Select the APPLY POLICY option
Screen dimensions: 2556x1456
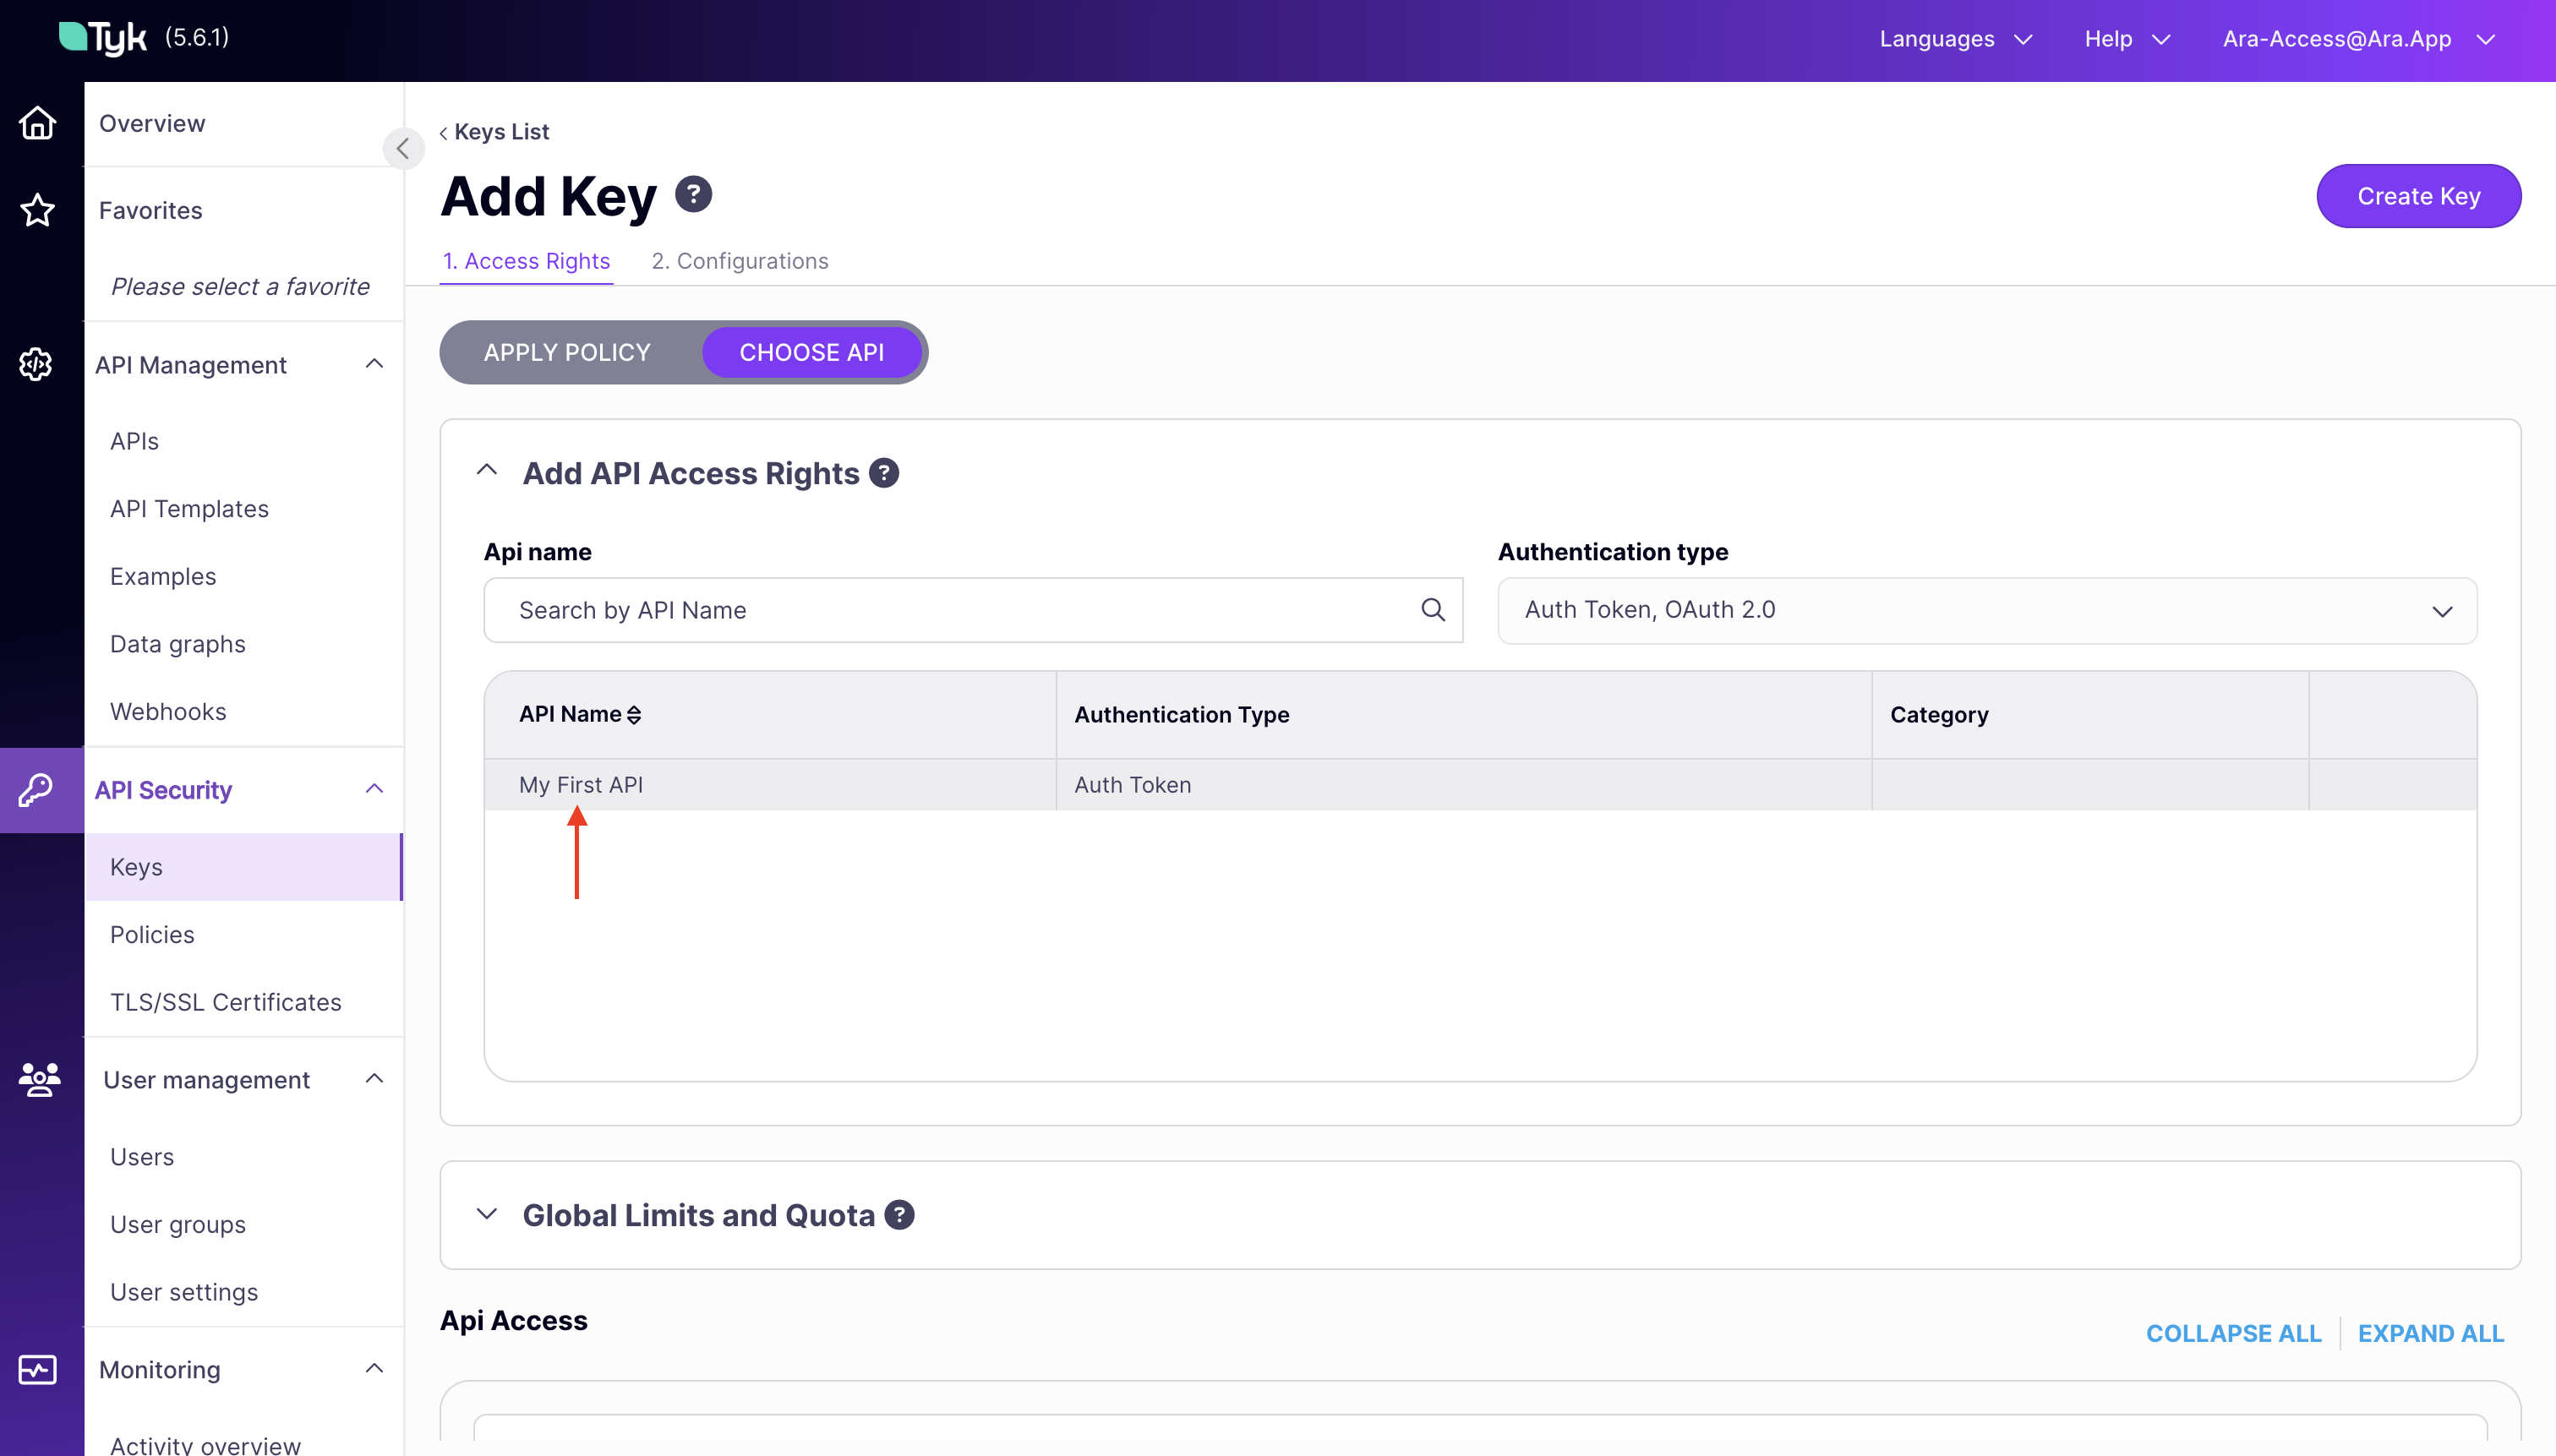tap(567, 352)
